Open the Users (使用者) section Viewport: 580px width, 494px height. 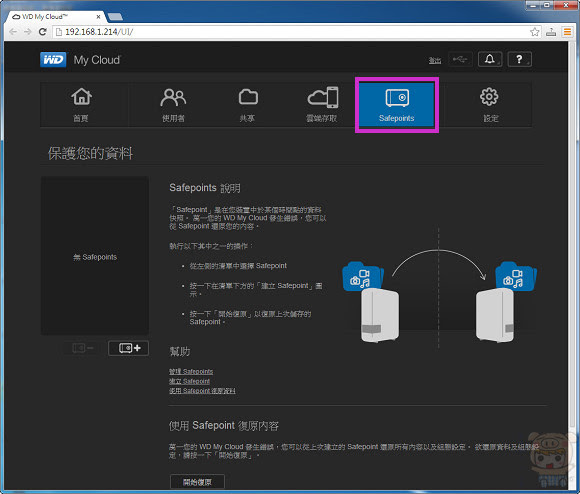click(x=173, y=105)
